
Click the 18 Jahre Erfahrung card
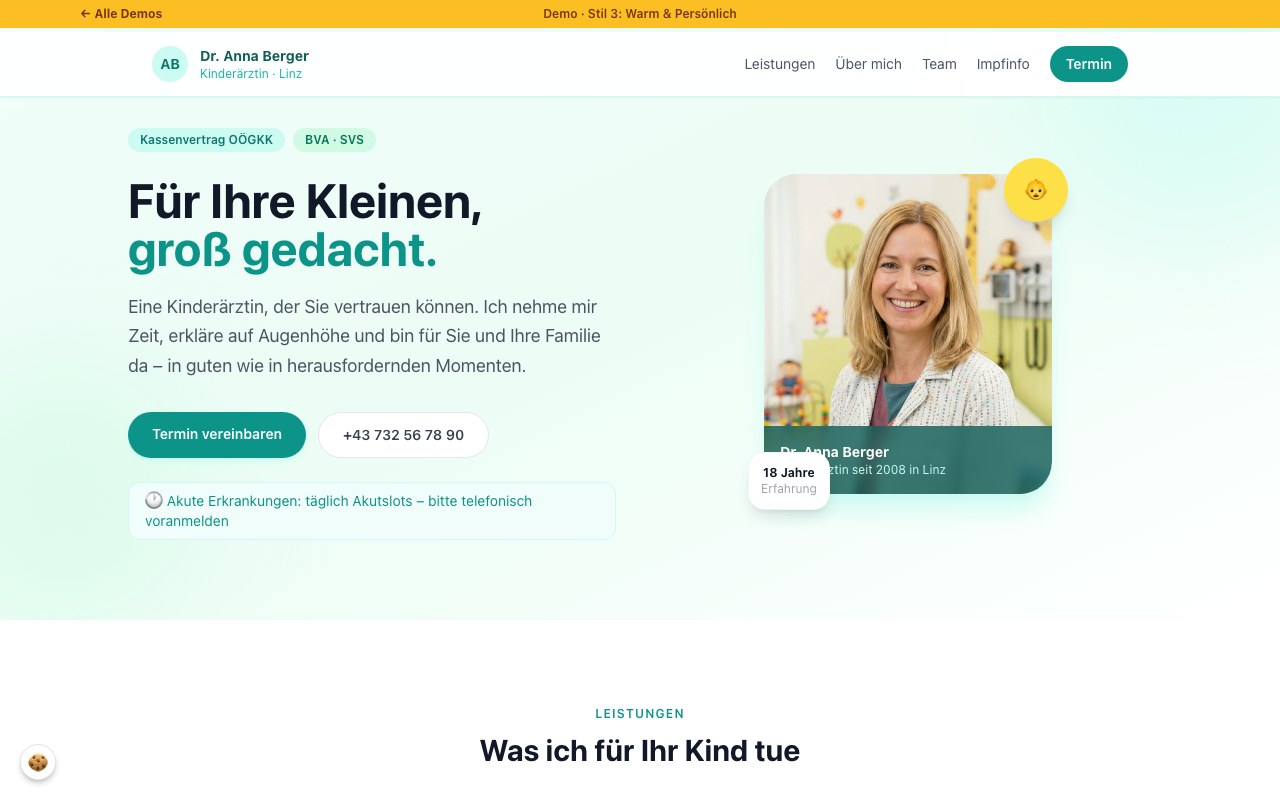click(789, 481)
